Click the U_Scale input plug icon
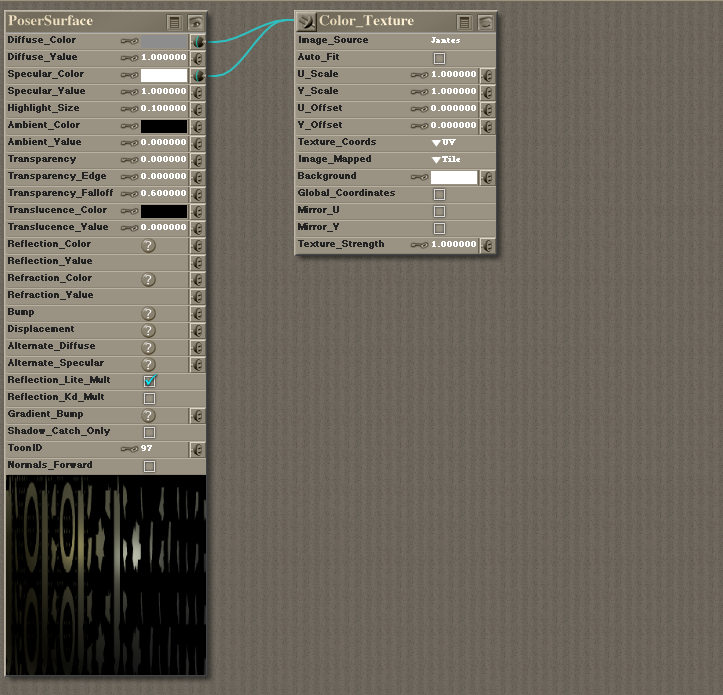 tap(486, 75)
